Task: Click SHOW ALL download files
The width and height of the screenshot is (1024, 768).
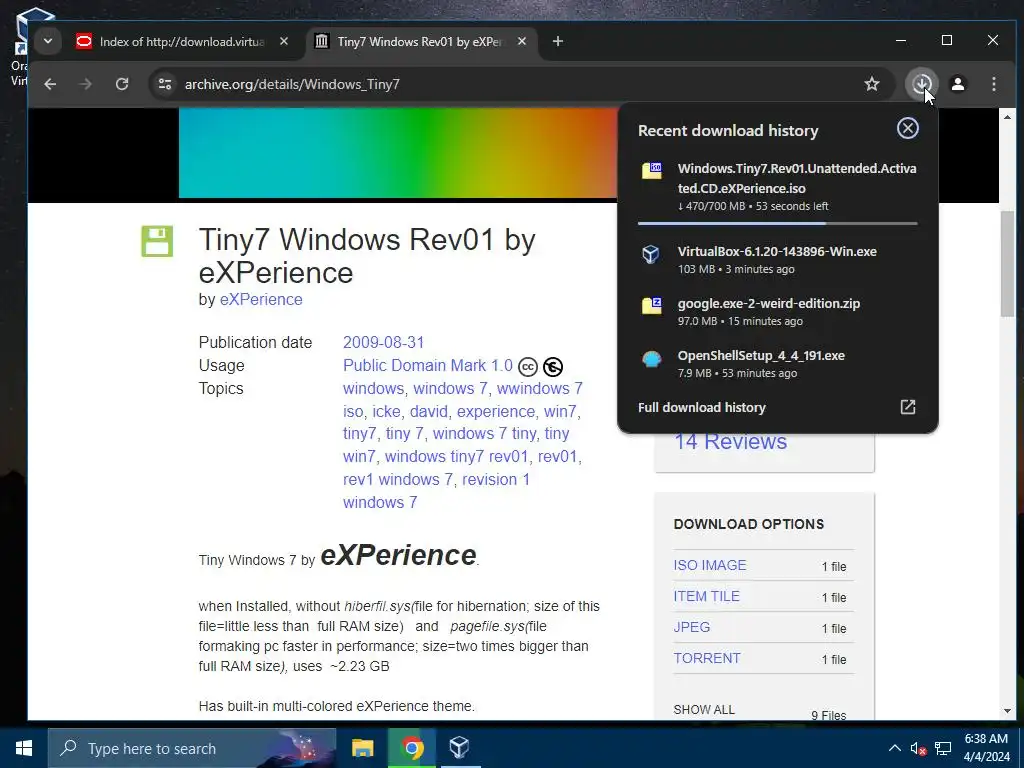Action: point(704,710)
